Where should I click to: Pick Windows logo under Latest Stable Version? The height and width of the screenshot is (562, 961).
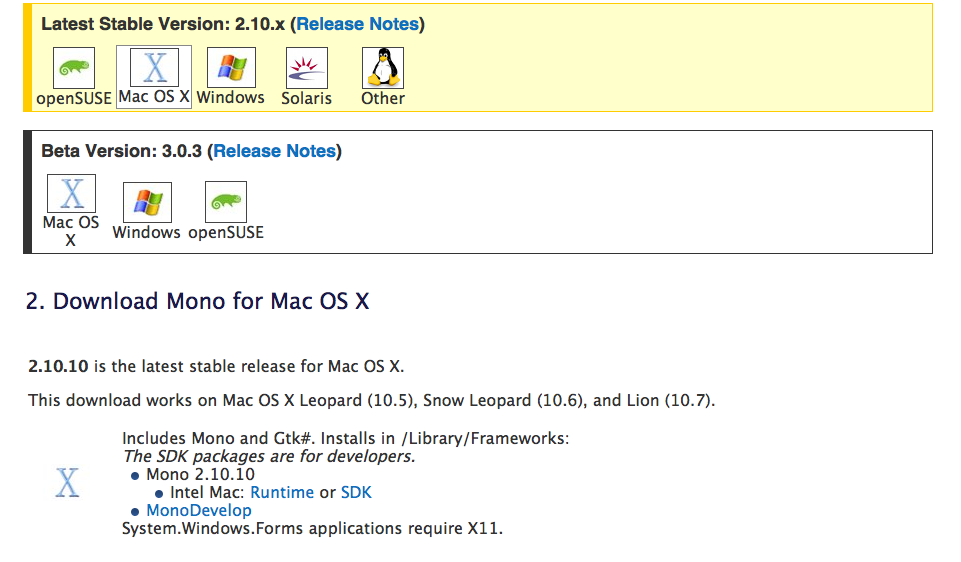point(231,67)
